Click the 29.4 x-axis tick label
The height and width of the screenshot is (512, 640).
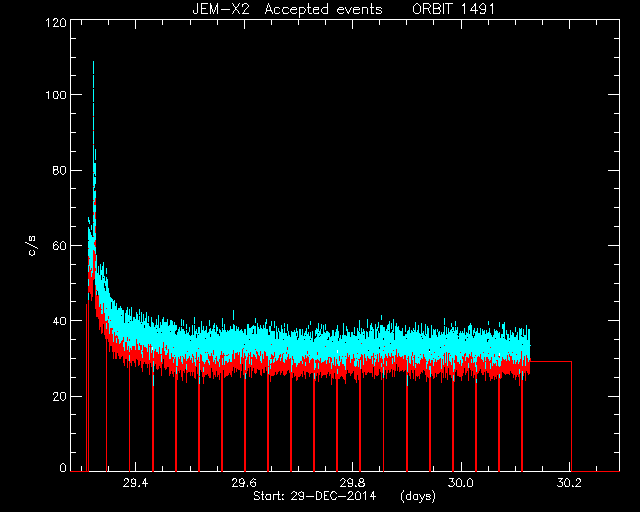pos(135,483)
